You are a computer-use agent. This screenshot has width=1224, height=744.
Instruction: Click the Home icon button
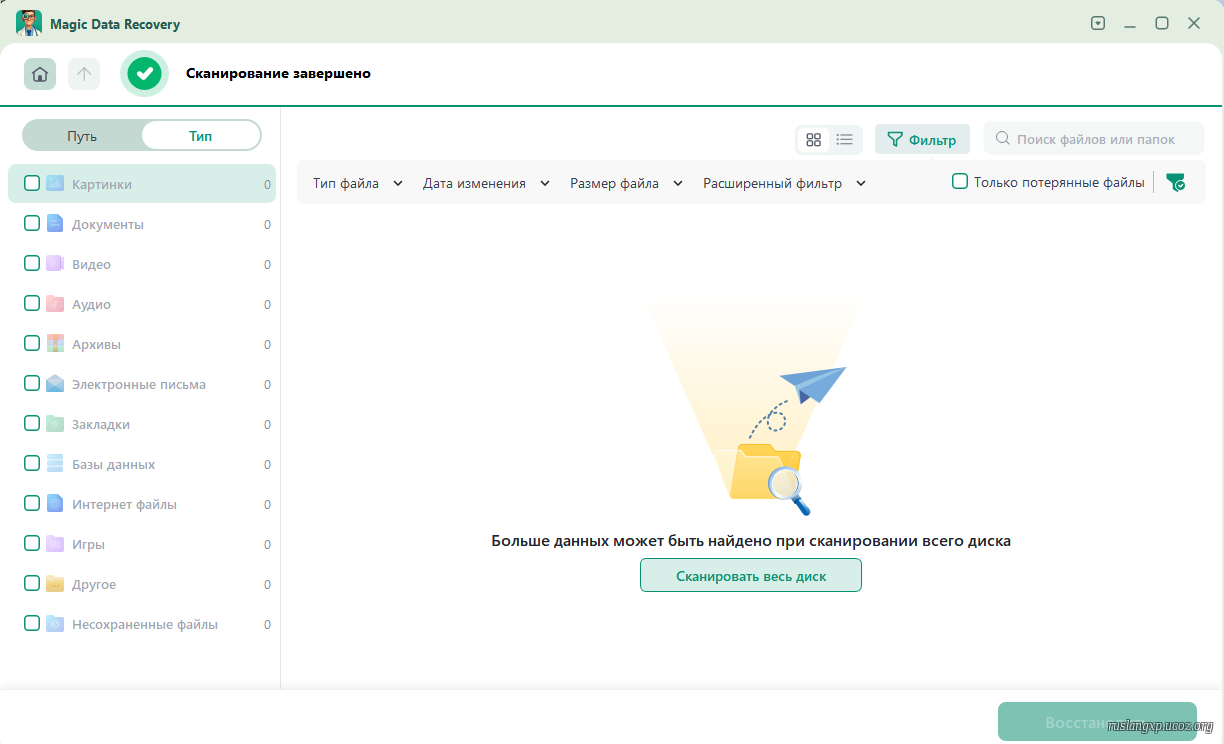(40, 74)
